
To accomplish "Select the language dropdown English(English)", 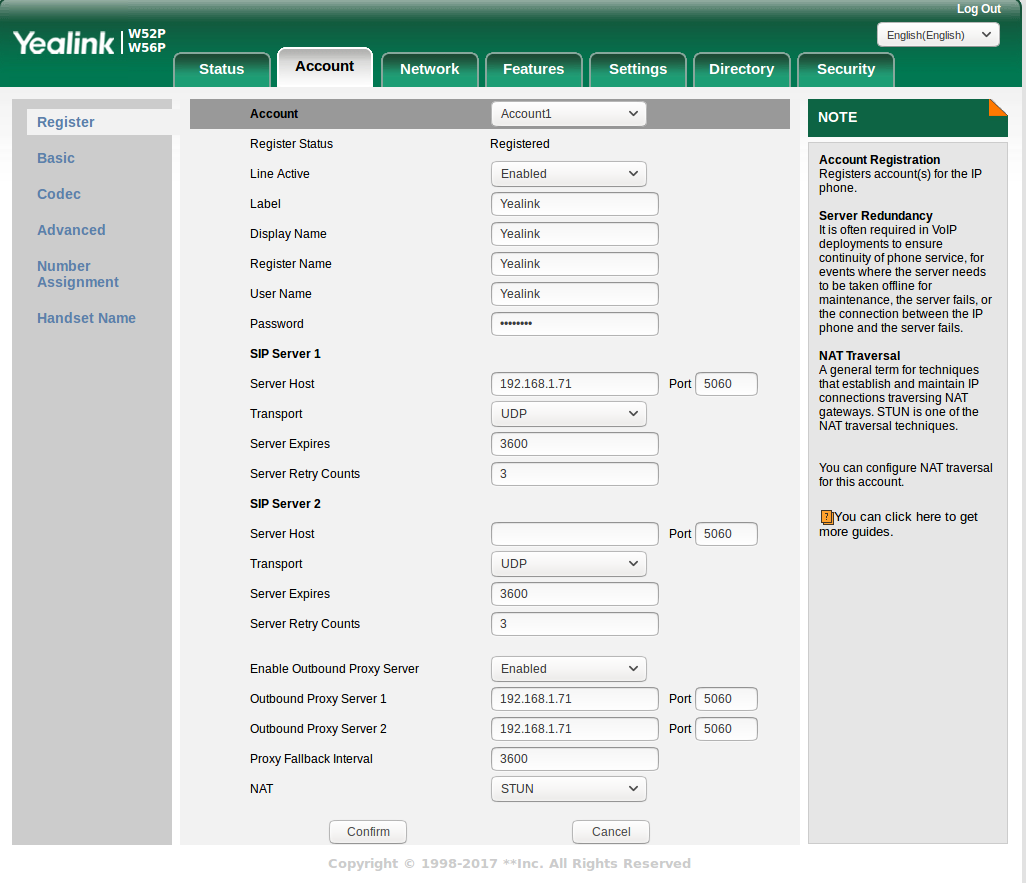I will tap(937, 35).
